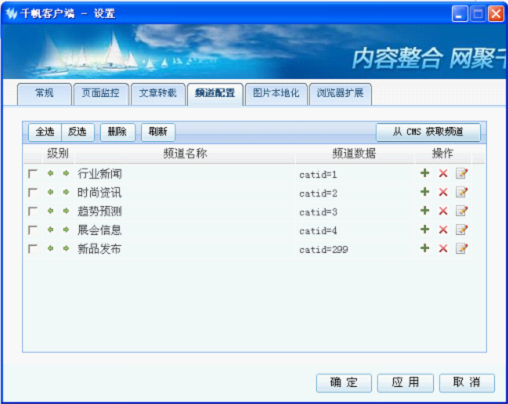This screenshot has width=508, height=404.
Task: Select channel name 行业新闻
Action: click(x=100, y=174)
